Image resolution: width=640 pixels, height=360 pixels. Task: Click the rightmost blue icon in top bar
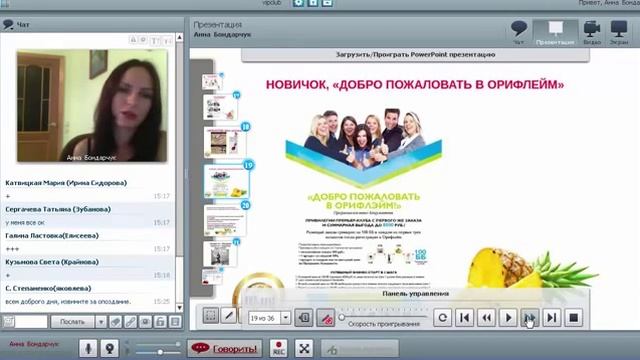click(x=327, y=3)
